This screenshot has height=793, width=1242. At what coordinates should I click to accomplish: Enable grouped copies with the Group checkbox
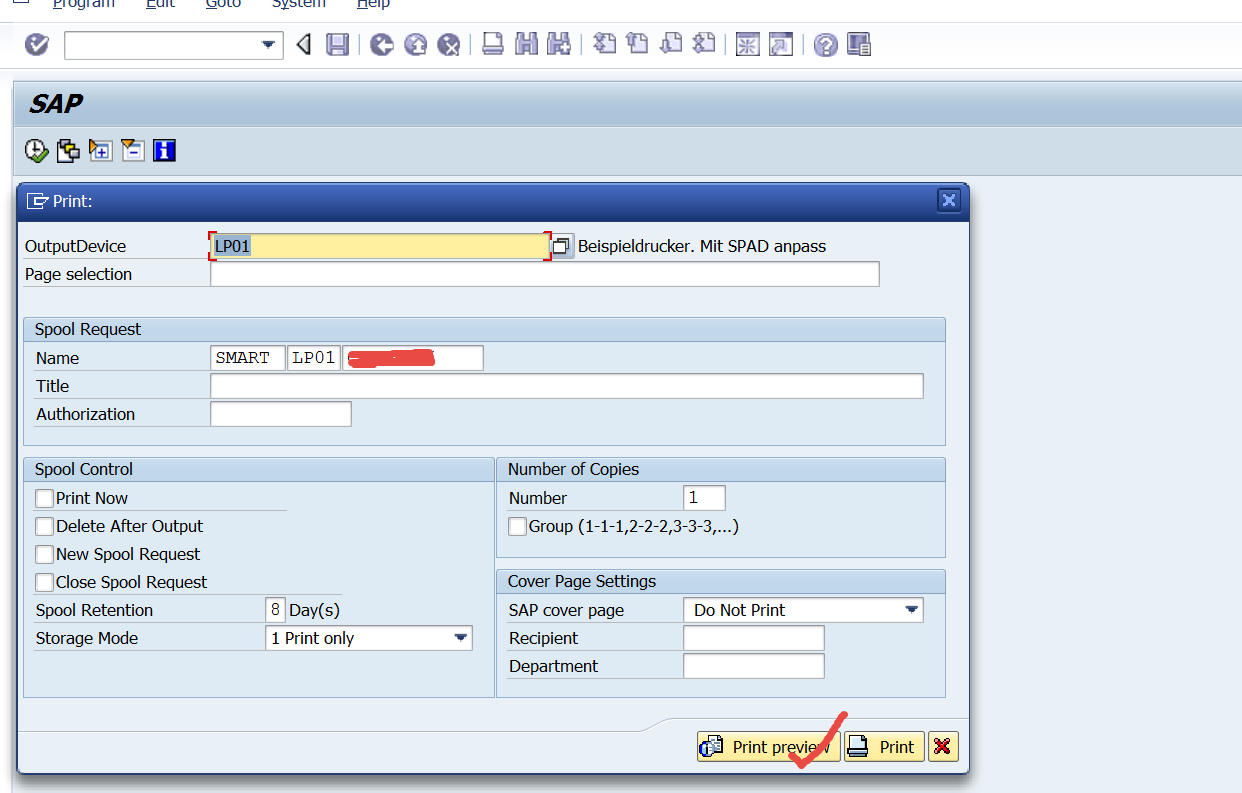pos(517,526)
